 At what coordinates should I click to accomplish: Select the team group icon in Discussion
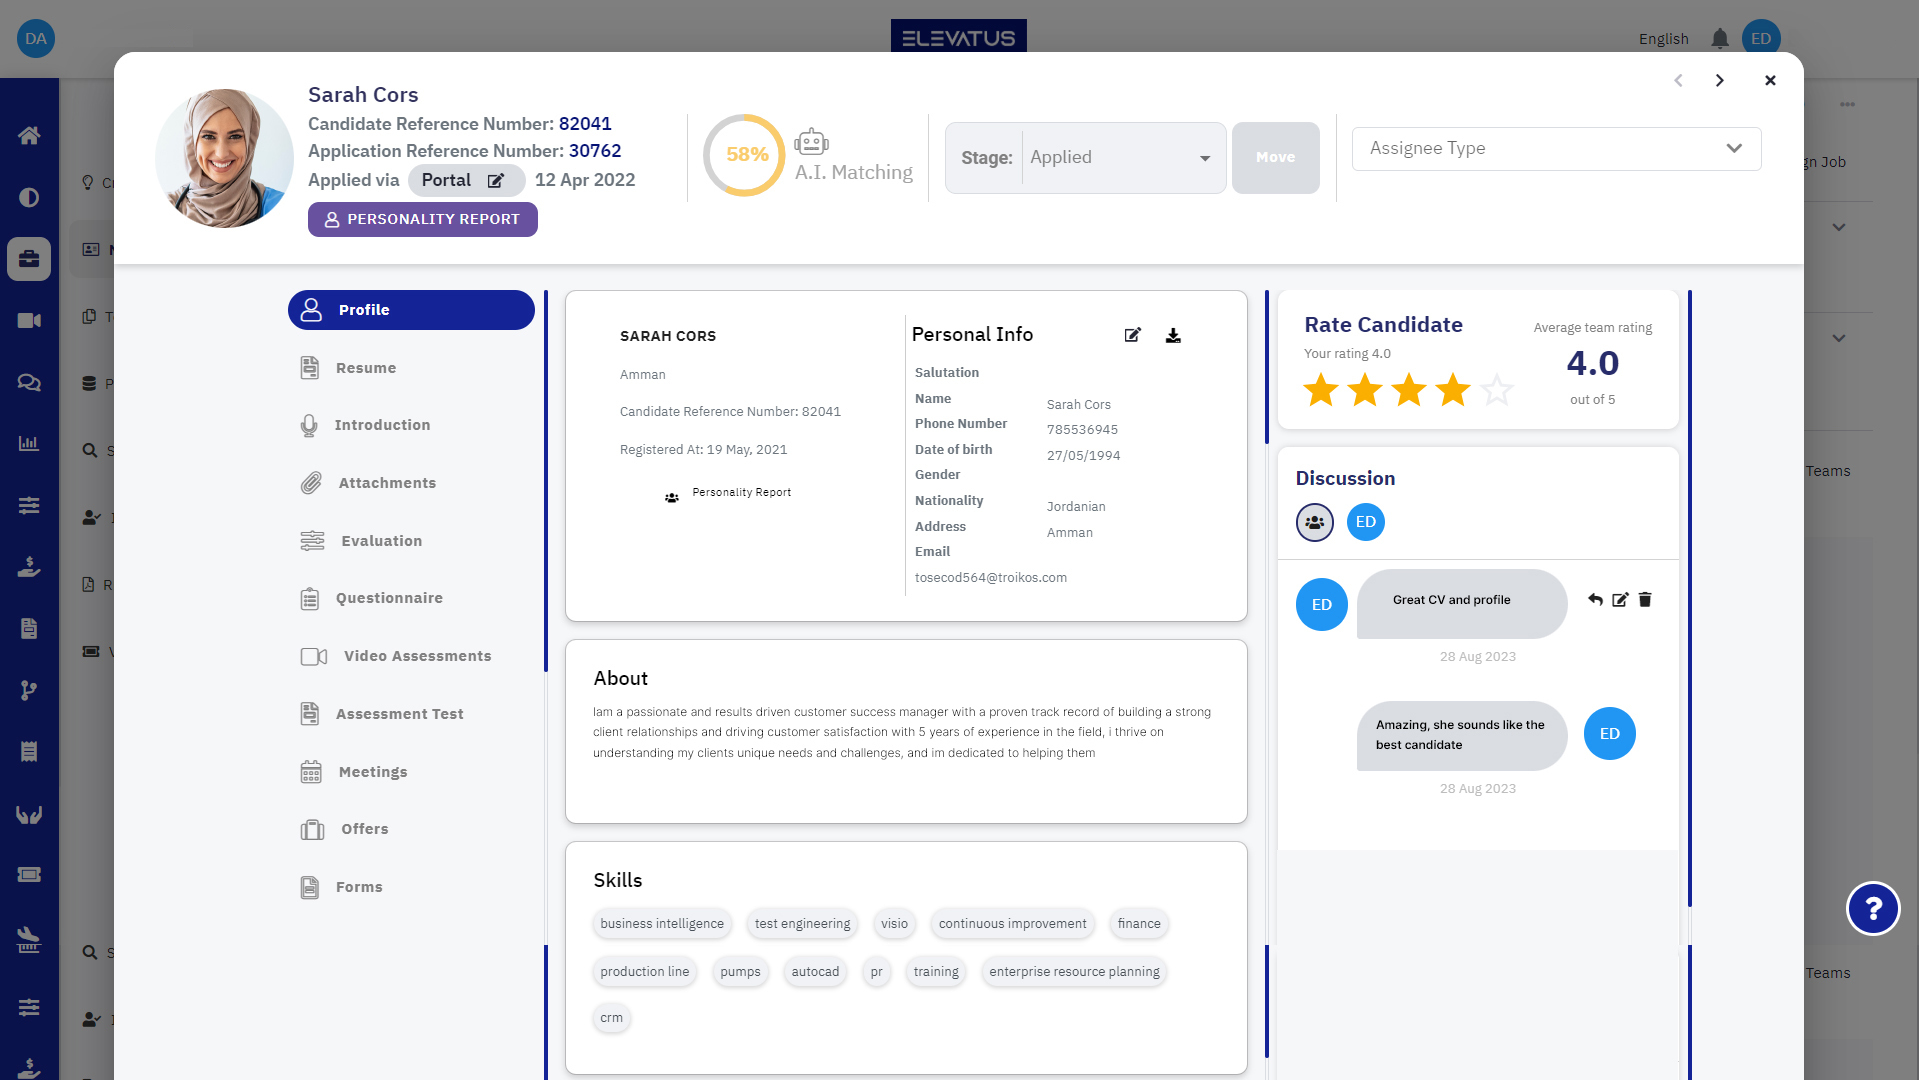click(1315, 522)
